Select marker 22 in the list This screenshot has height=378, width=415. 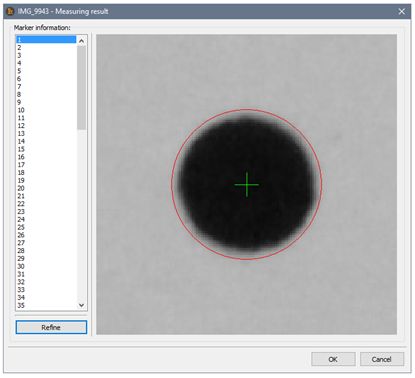tap(46, 204)
